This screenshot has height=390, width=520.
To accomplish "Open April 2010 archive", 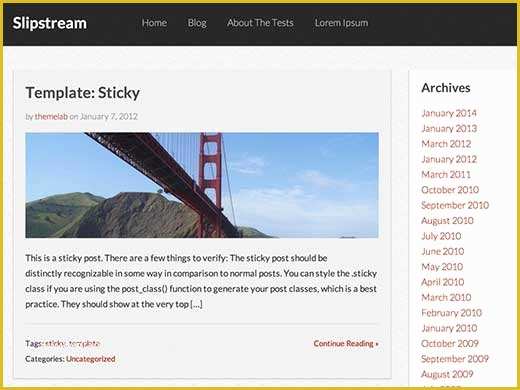I will 443,282.
